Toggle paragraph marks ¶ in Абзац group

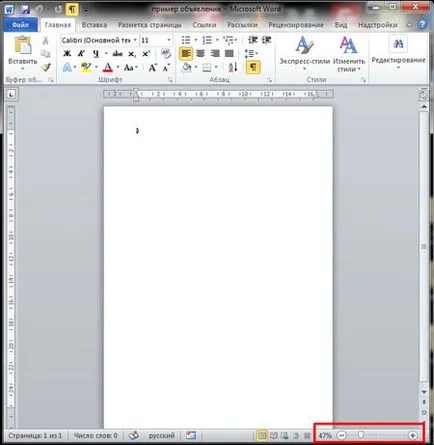[x=253, y=67]
